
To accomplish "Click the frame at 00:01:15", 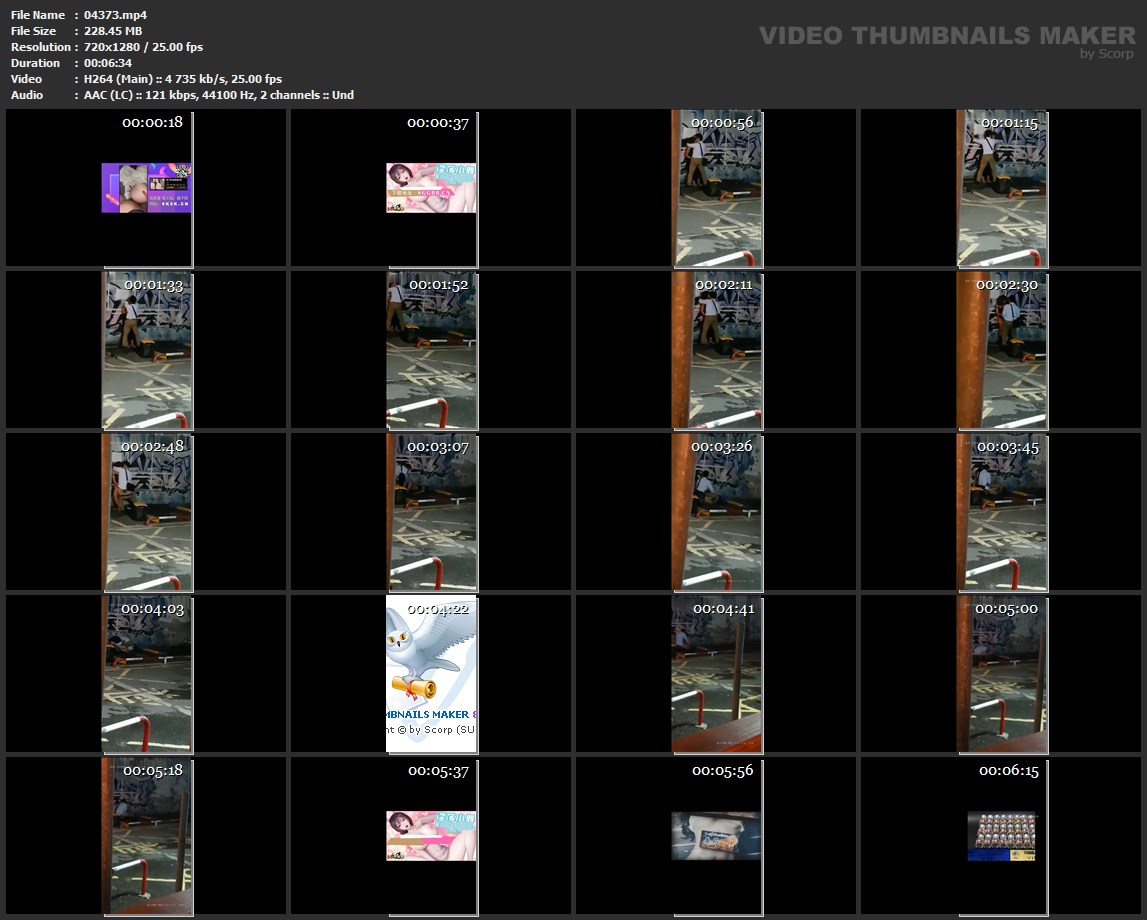I will click(x=1002, y=188).
